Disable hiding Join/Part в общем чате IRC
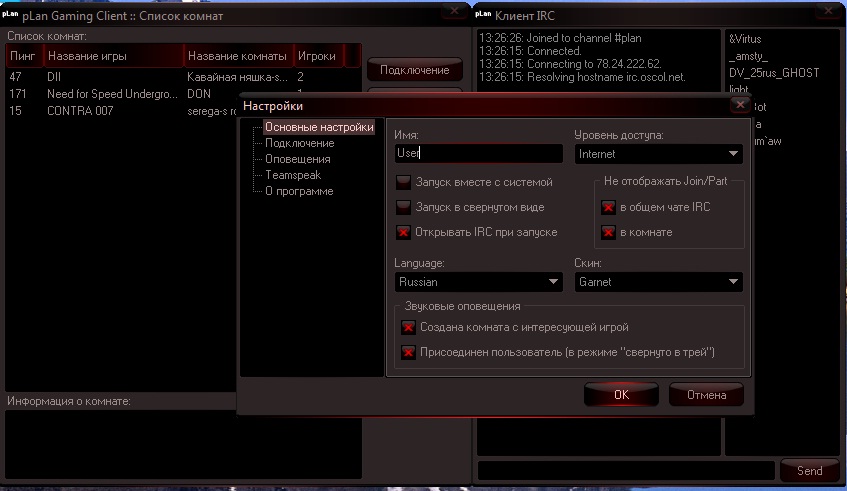The height and width of the screenshot is (491, 847). pos(608,207)
